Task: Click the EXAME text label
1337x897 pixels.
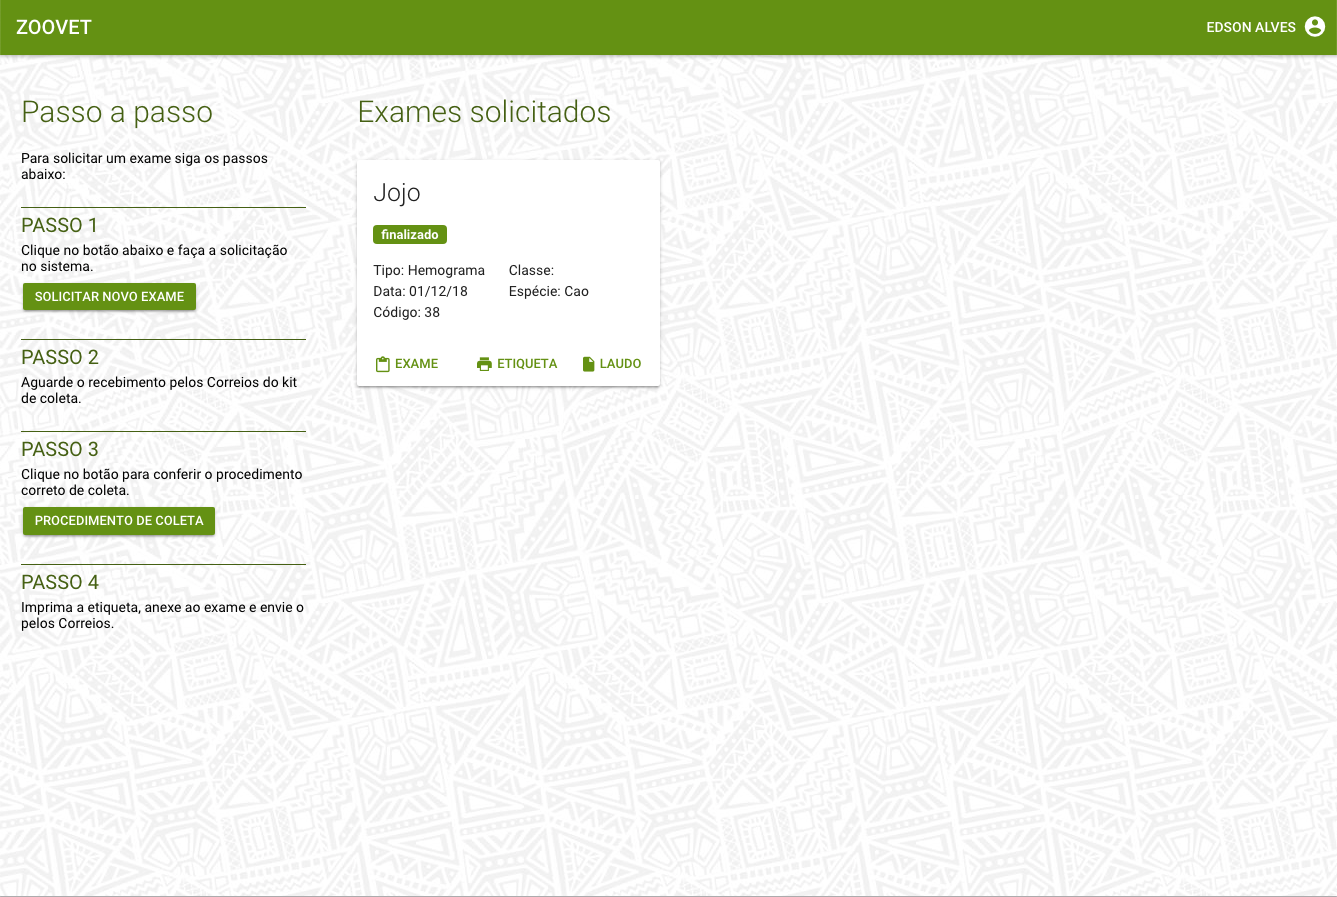Action: point(416,364)
